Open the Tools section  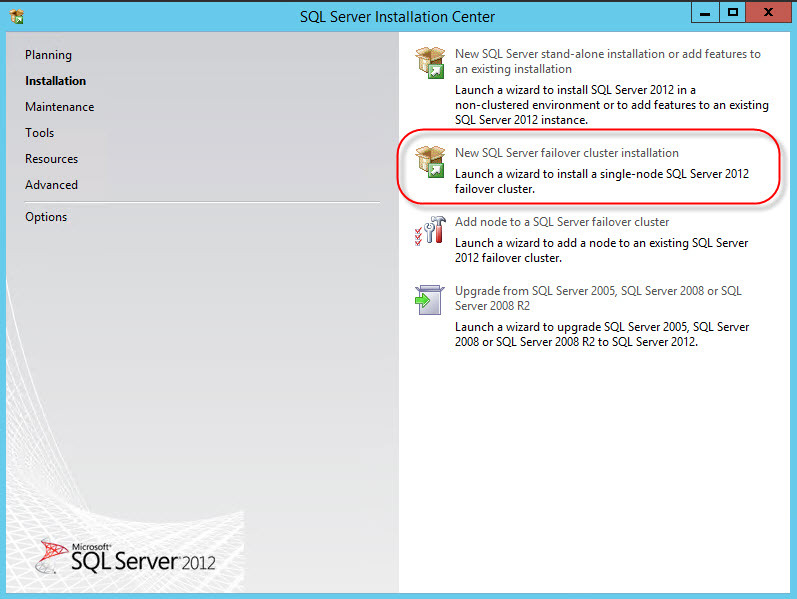click(x=40, y=133)
